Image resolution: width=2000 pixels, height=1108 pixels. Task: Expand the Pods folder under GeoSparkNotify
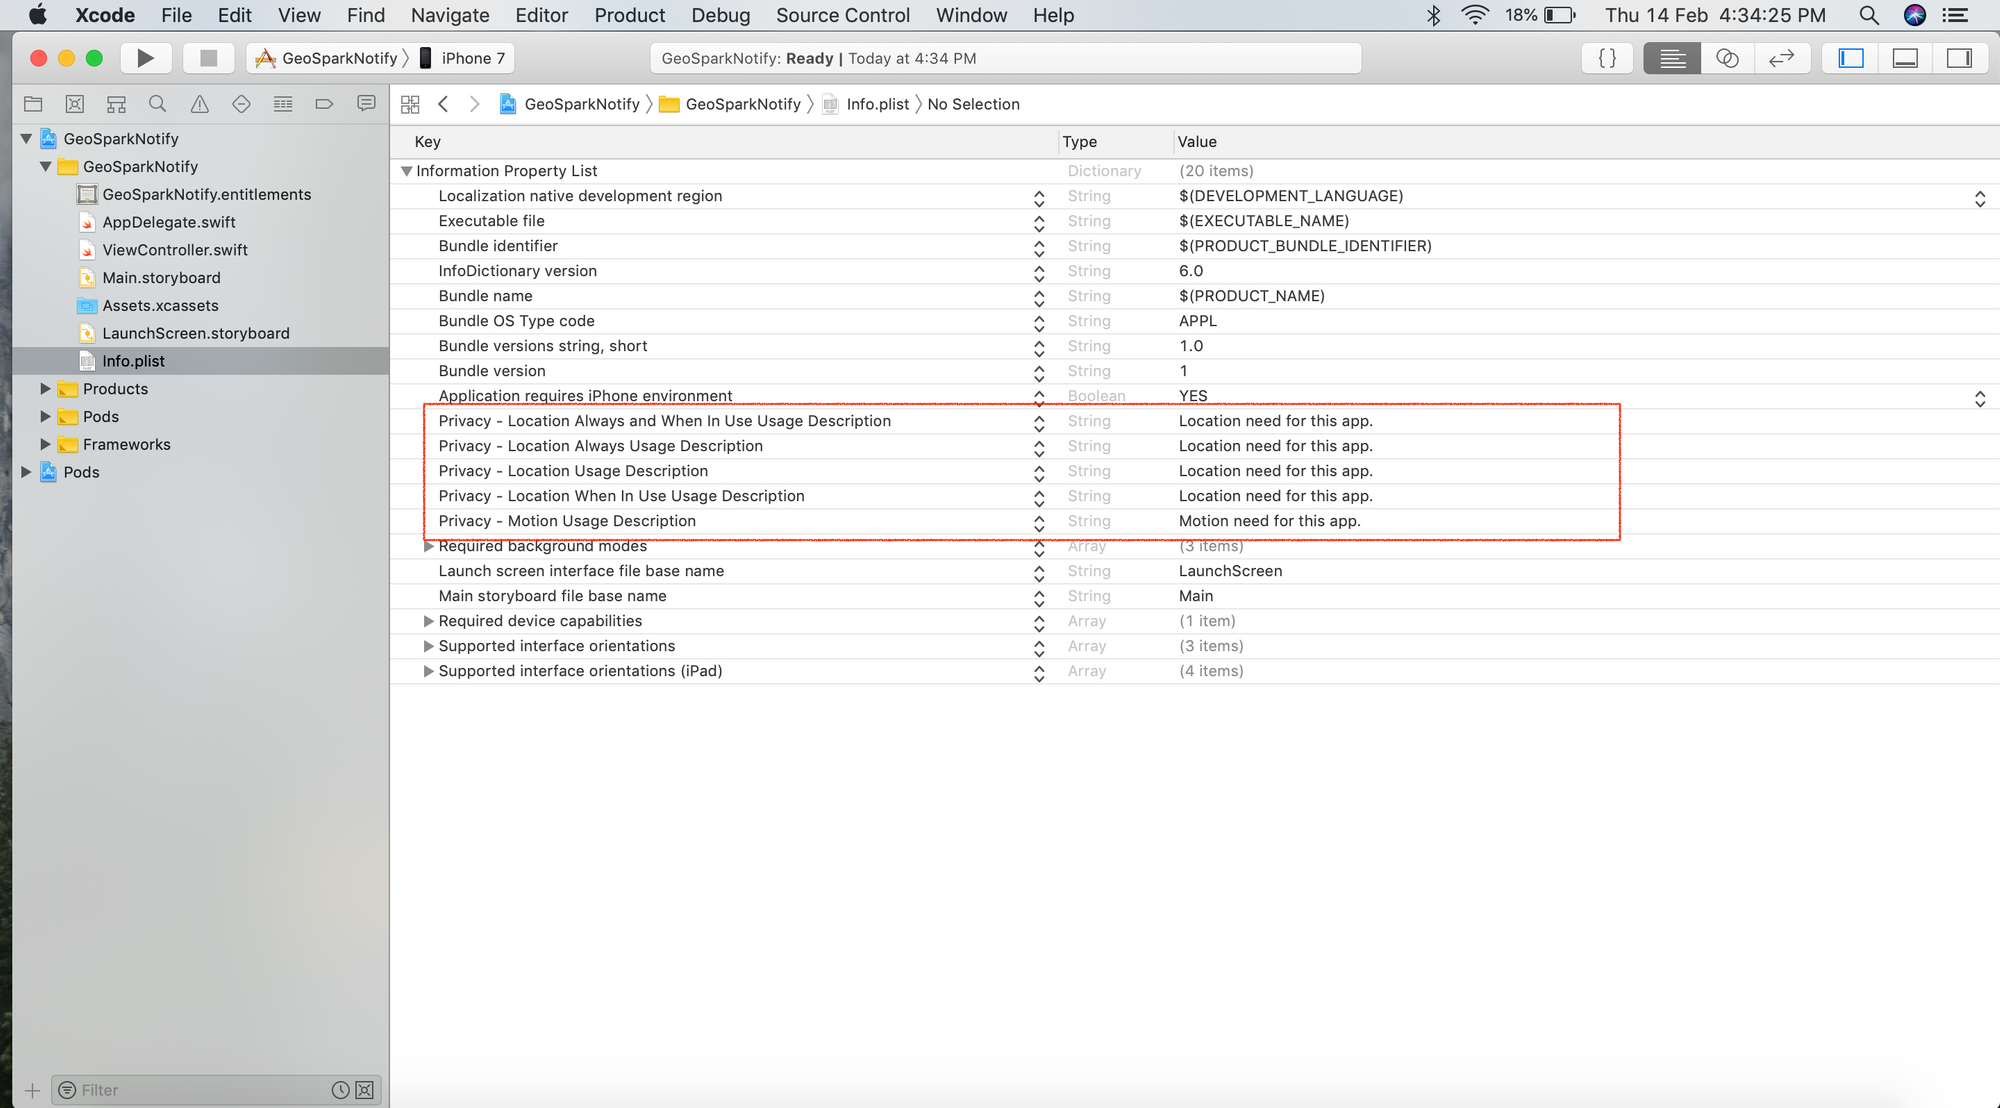click(45, 417)
